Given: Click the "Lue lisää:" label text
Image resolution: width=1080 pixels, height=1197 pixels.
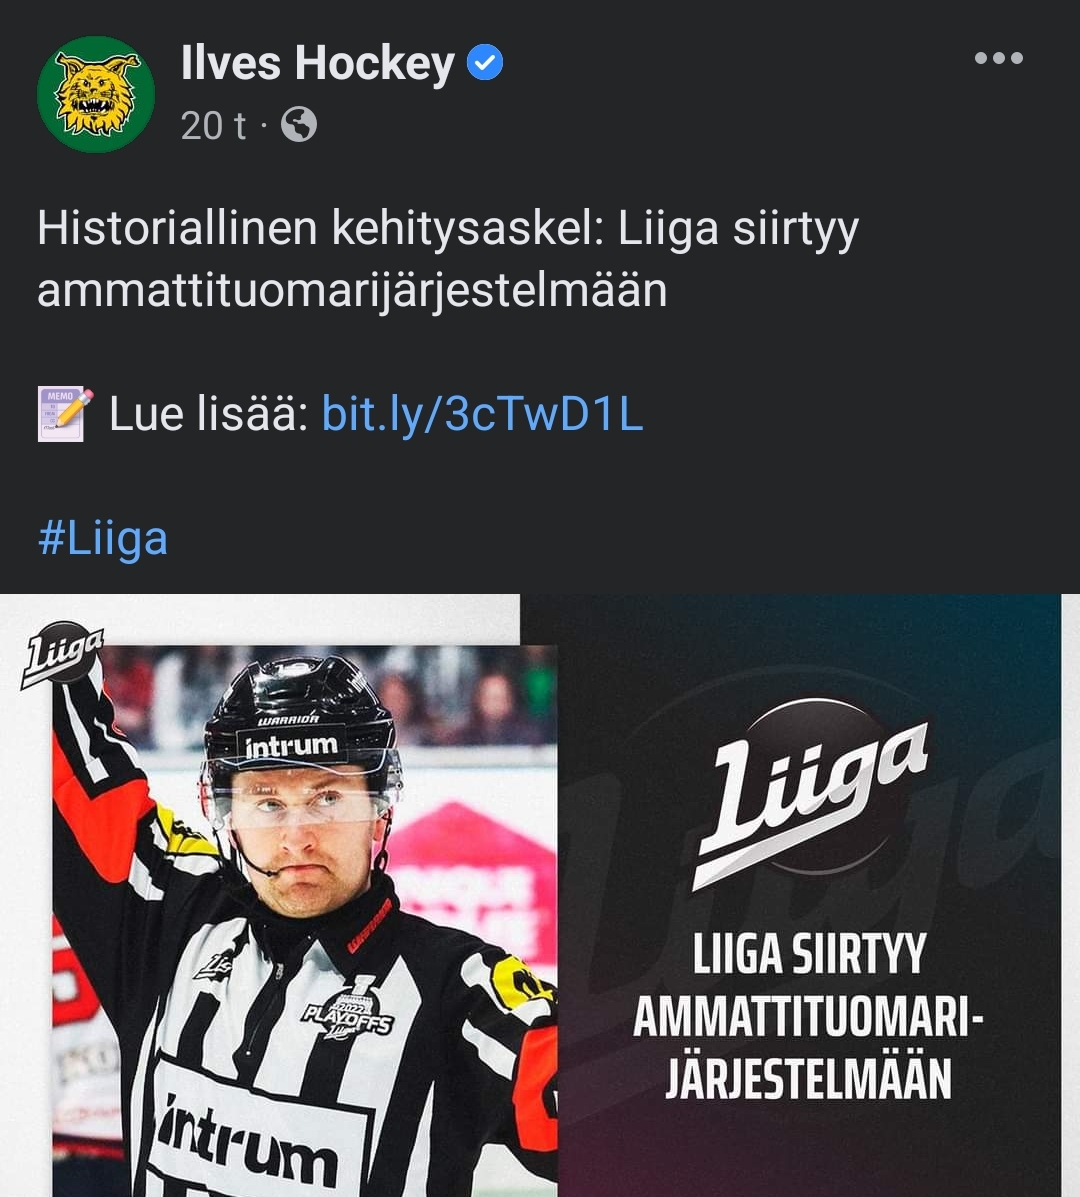Looking at the screenshot, I should (x=208, y=414).
